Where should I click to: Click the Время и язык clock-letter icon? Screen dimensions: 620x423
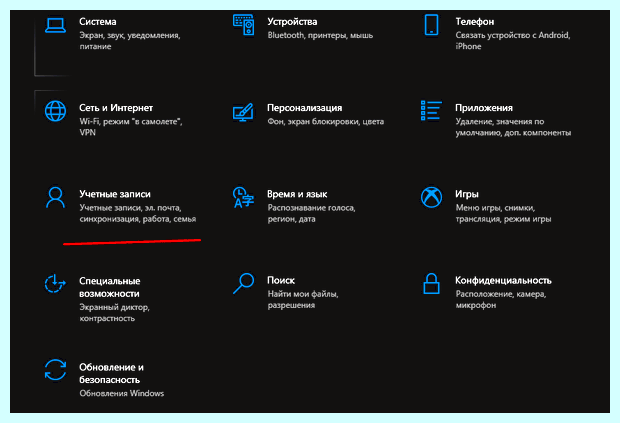(243, 197)
